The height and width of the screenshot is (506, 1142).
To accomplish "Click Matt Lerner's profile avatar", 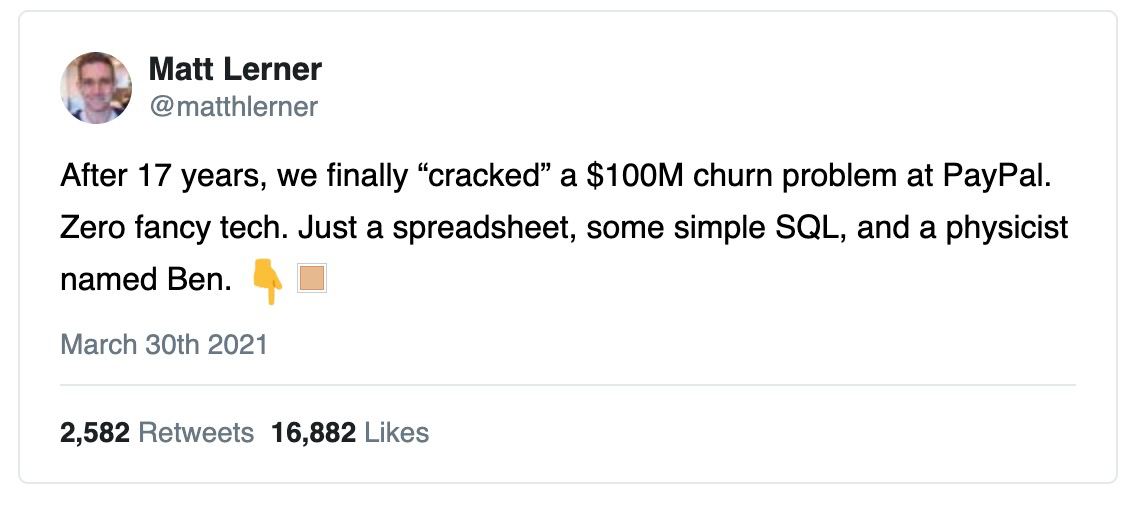I will tap(96, 88).
